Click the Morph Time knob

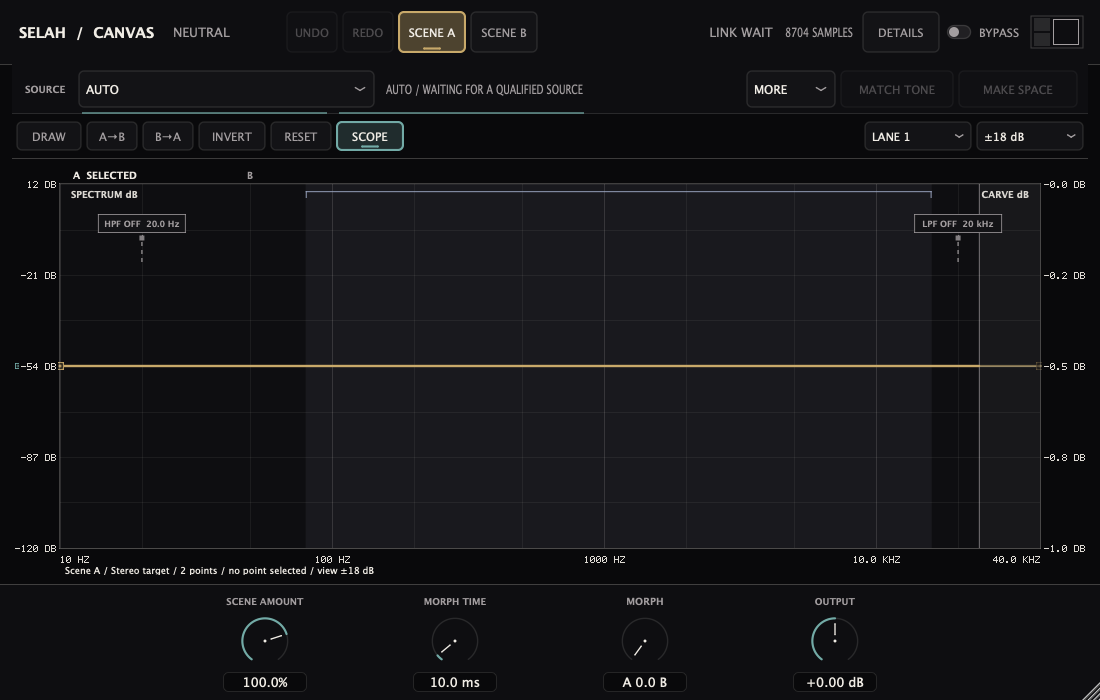455,640
